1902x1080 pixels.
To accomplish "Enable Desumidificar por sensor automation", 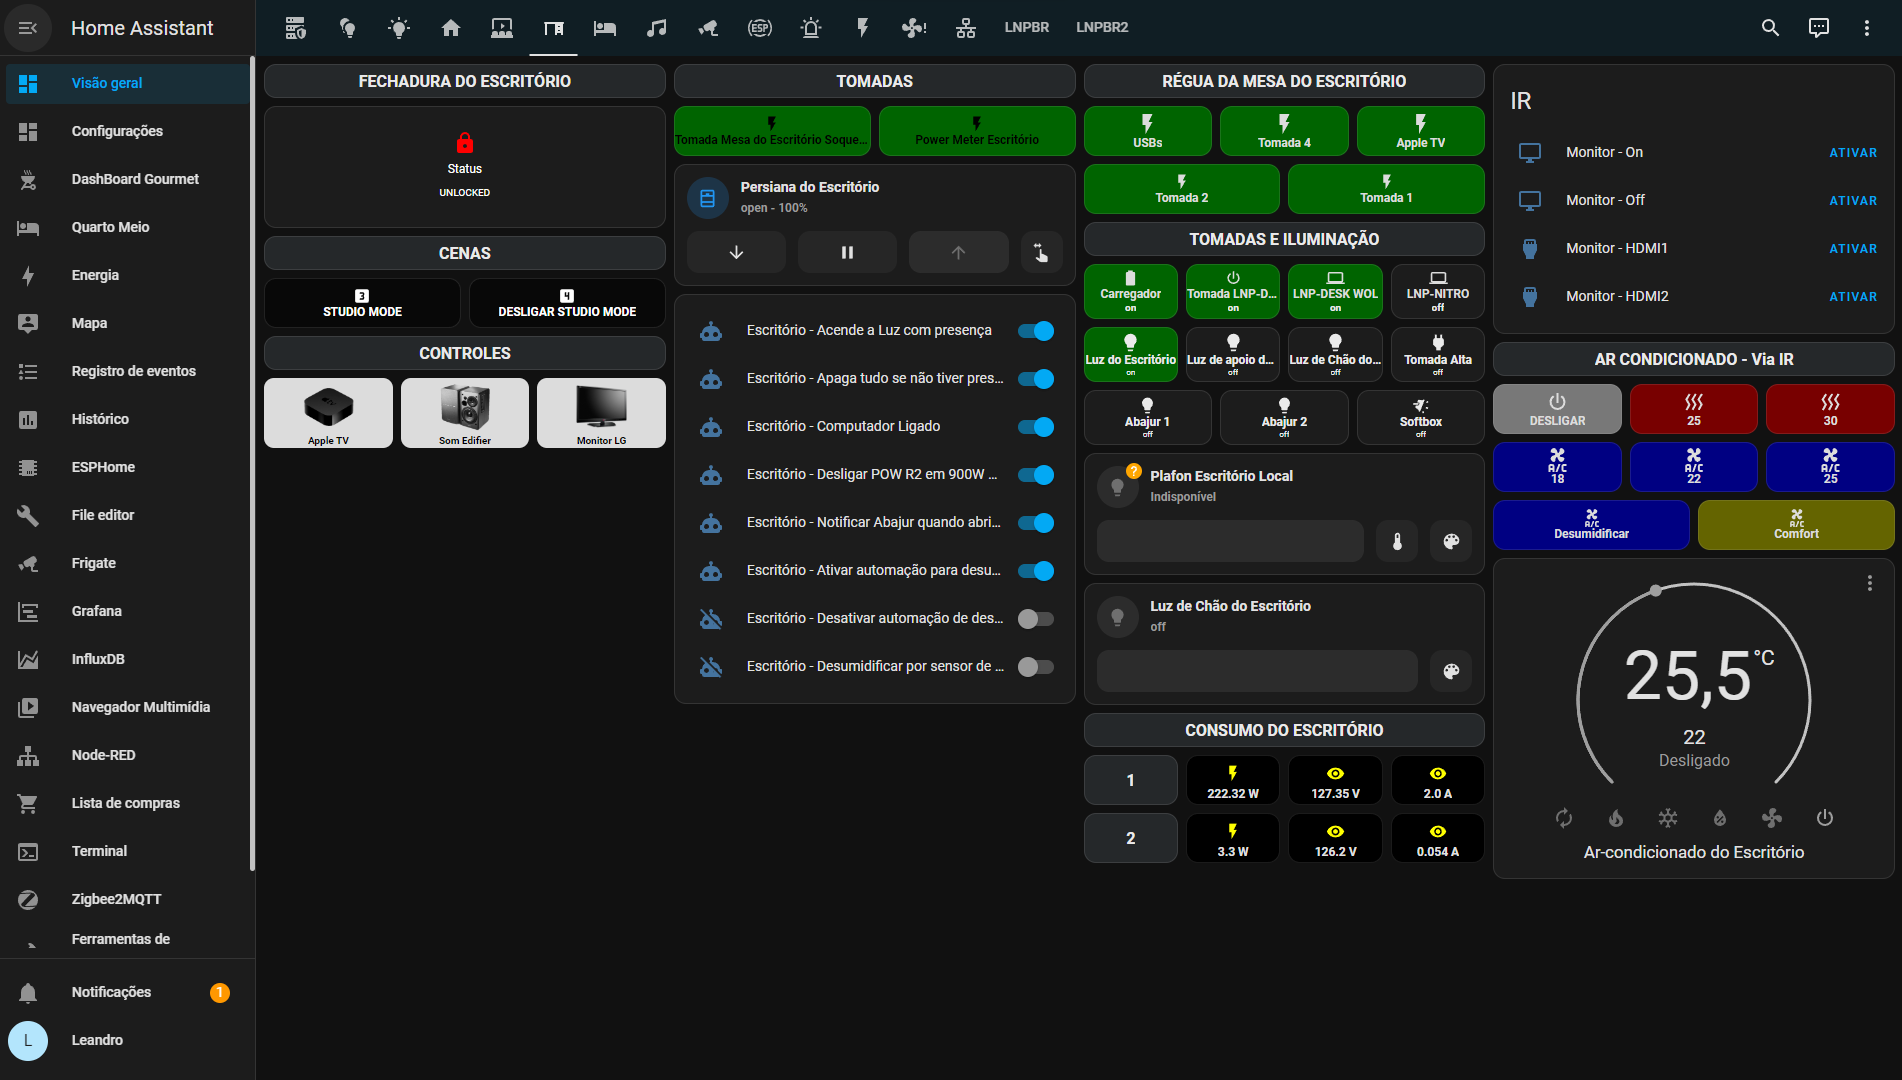I will pyautogui.click(x=1035, y=667).
